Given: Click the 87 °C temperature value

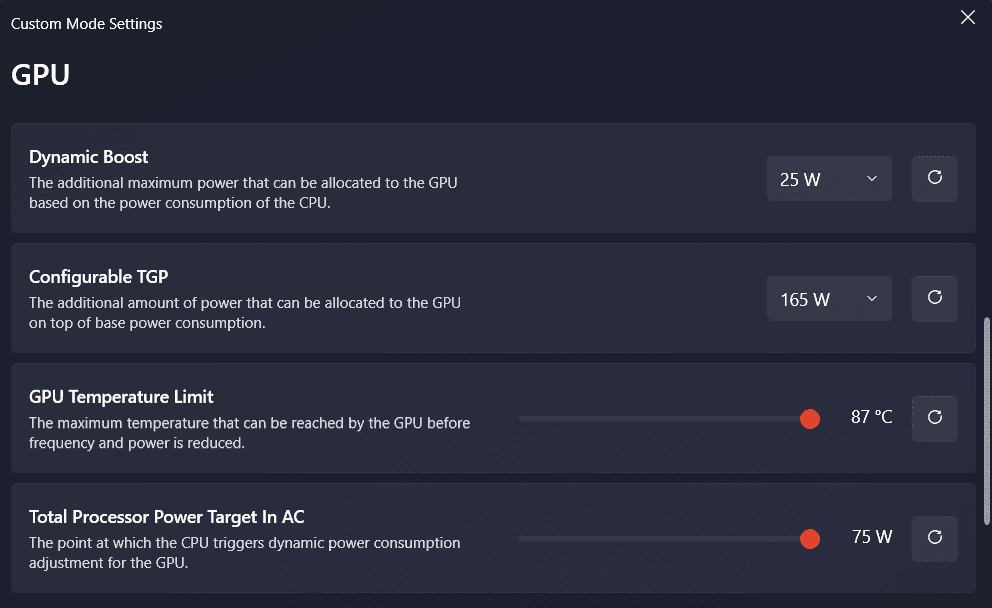Looking at the screenshot, I should tap(871, 417).
